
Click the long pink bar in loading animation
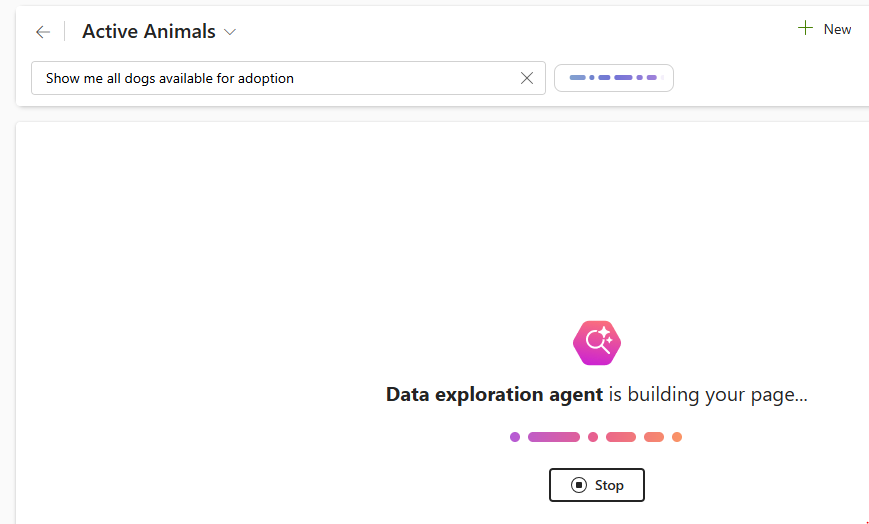pyautogui.click(x=554, y=437)
